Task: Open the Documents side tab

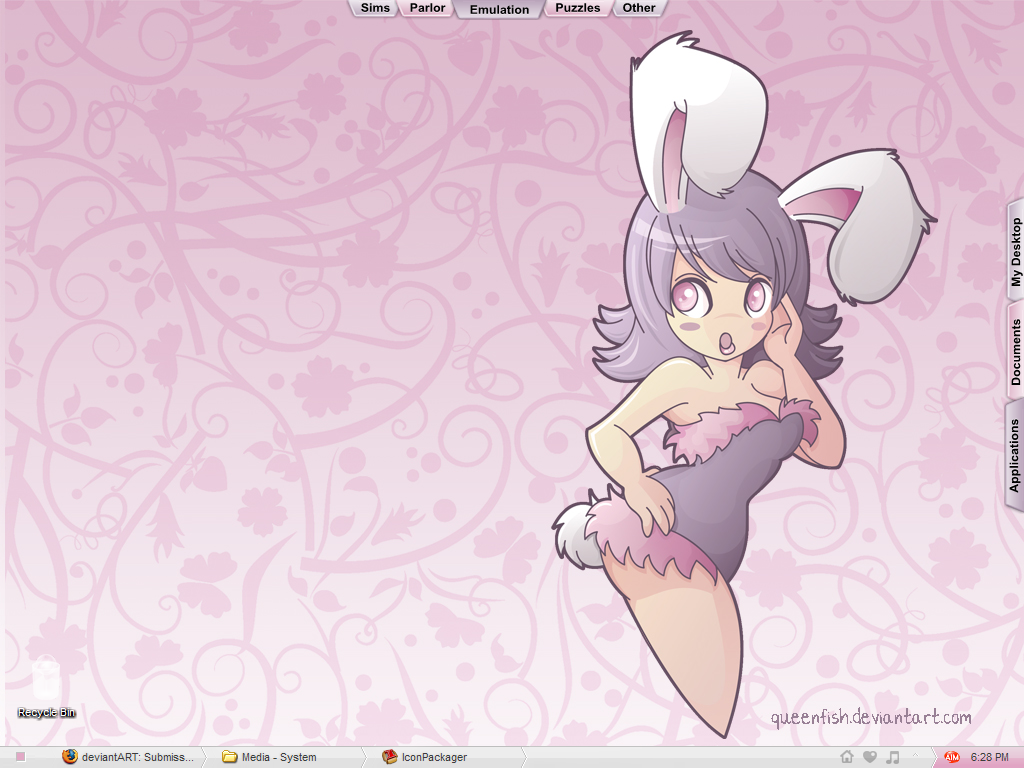Action: [1016, 352]
